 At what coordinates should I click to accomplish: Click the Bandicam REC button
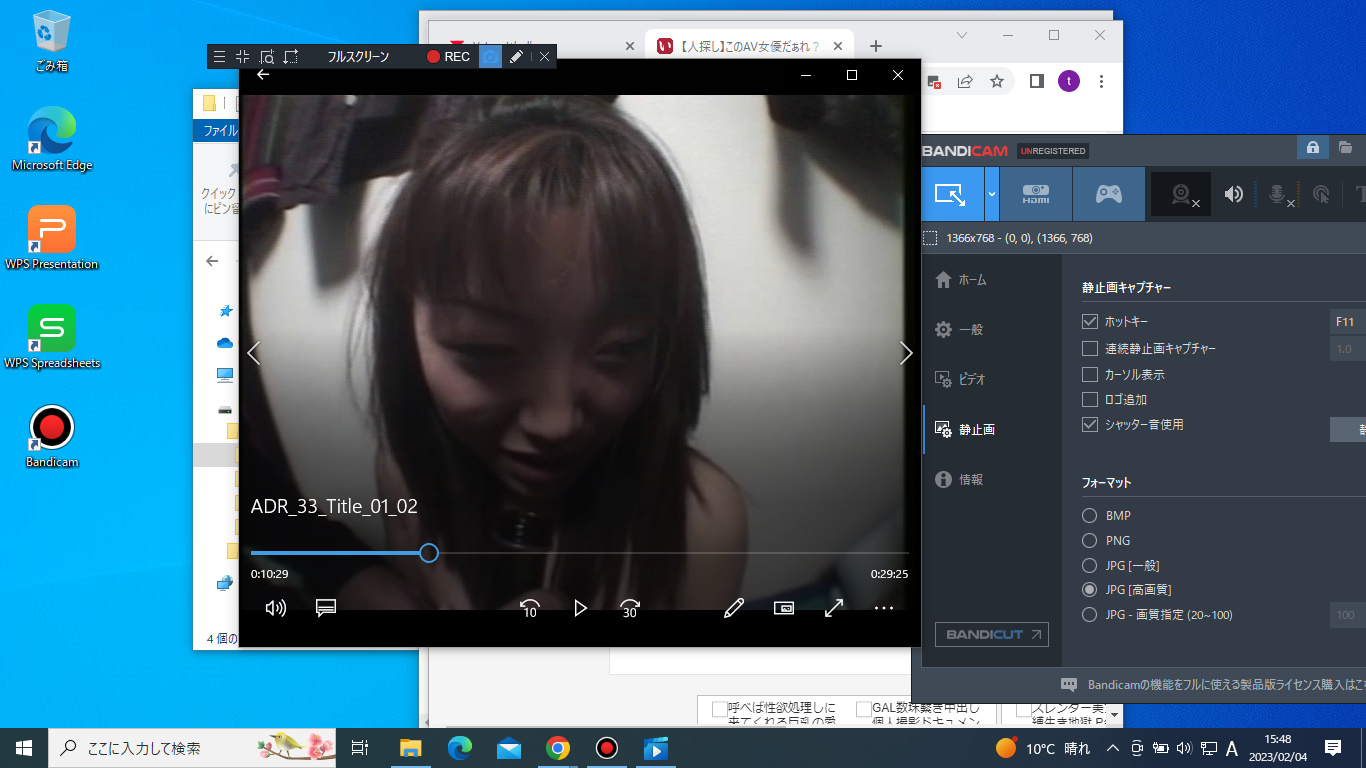(448, 57)
